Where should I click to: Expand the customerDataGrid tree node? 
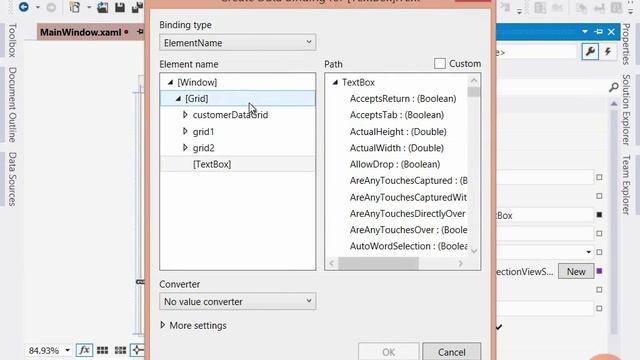185,115
